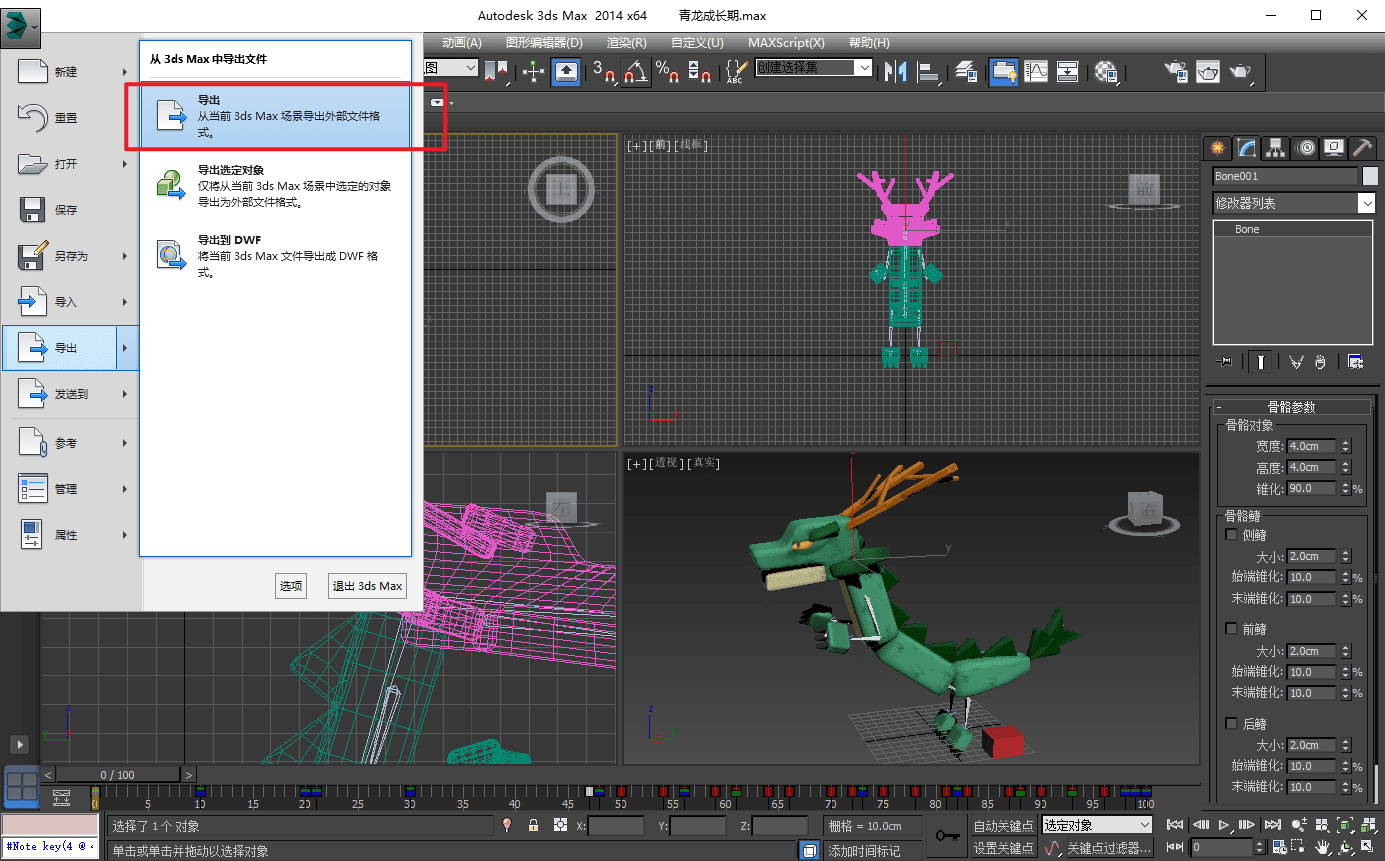Click the Play Animation control
1385x861 pixels.
point(1224,825)
